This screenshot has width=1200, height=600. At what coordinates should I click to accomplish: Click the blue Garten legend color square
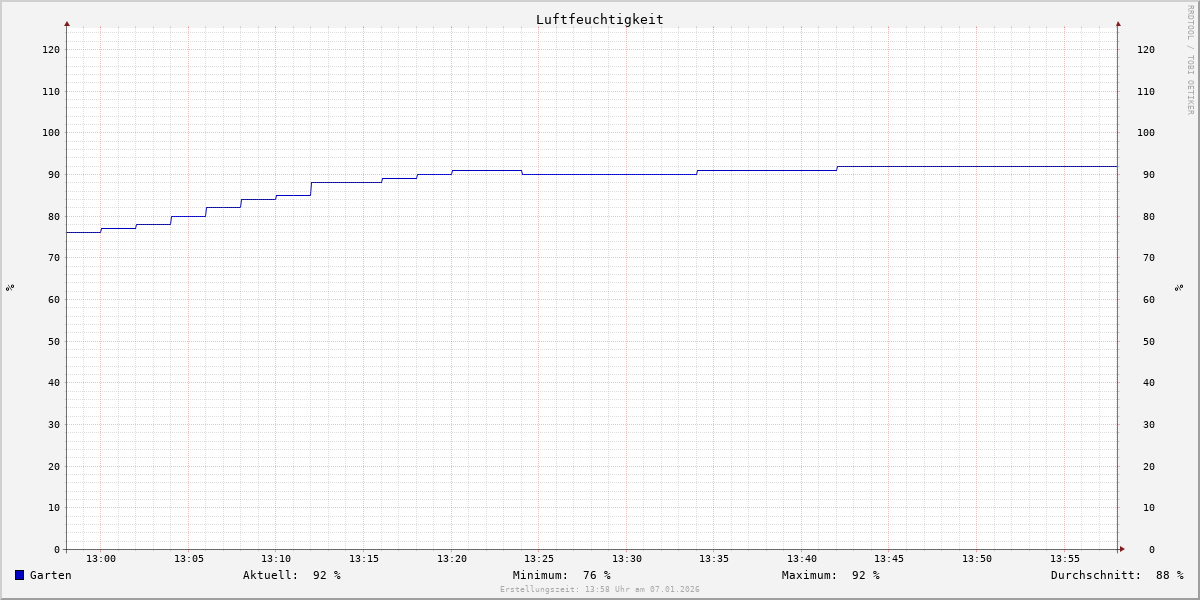coord(19,575)
